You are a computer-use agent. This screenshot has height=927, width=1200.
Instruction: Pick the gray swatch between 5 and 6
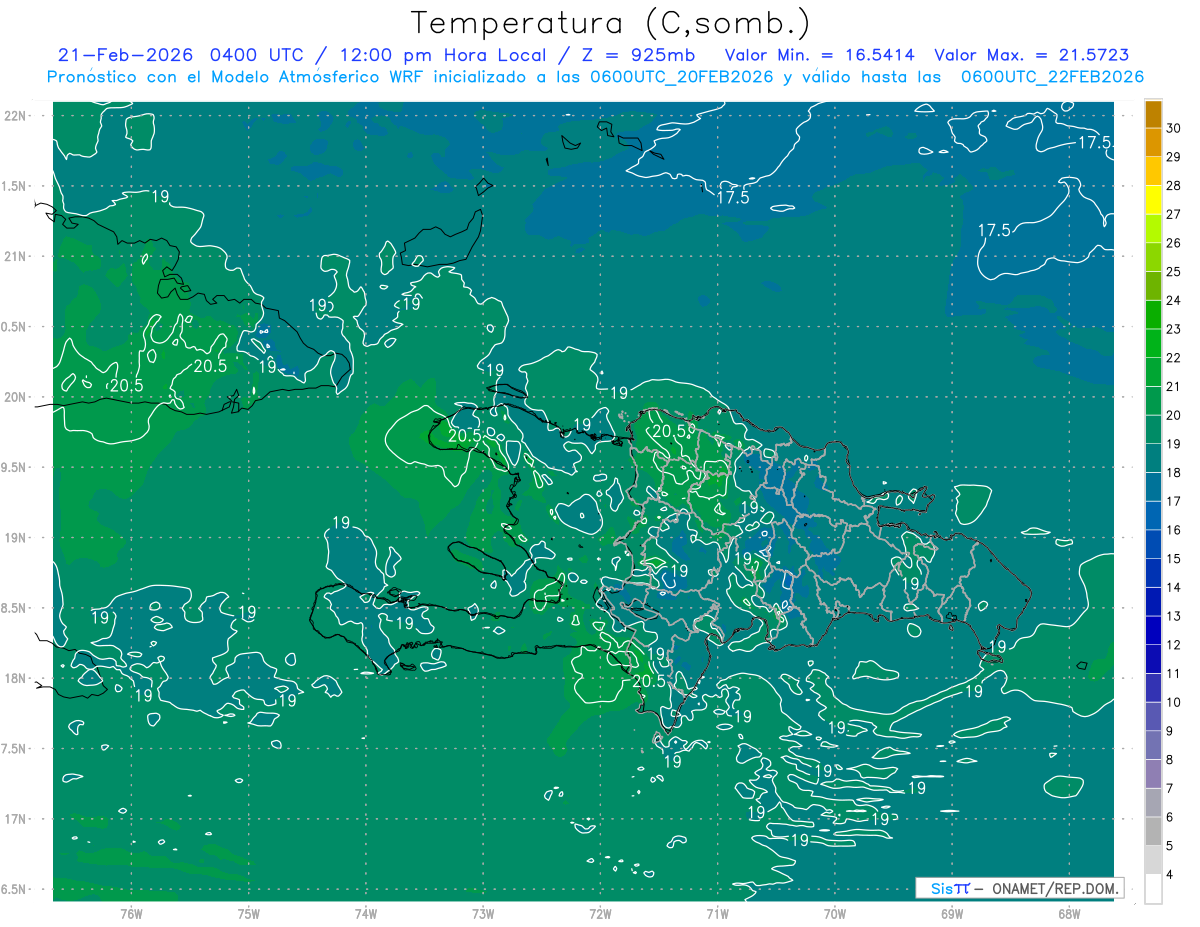[x=1153, y=831]
